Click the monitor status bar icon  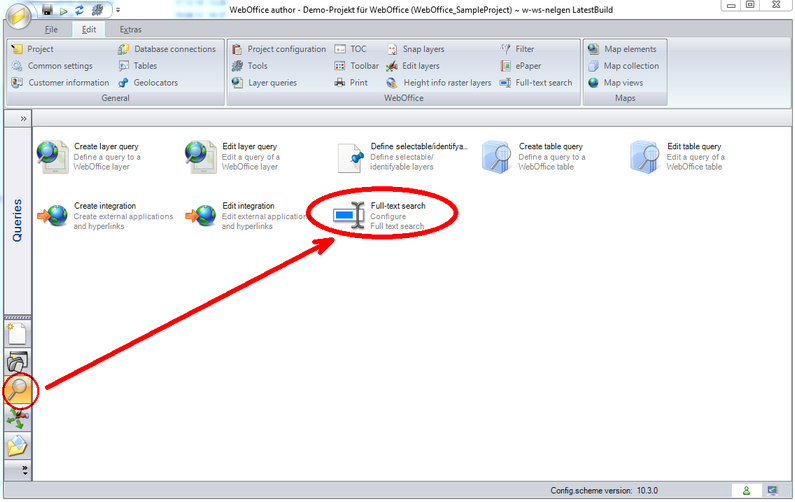pos(772,490)
